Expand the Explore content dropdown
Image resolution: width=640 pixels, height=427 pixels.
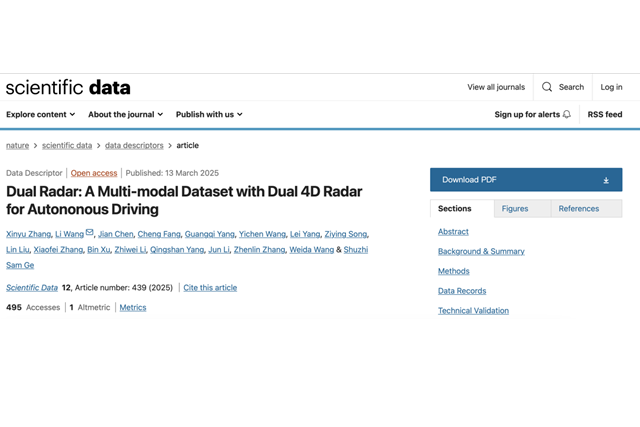click(x=40, y=115)
